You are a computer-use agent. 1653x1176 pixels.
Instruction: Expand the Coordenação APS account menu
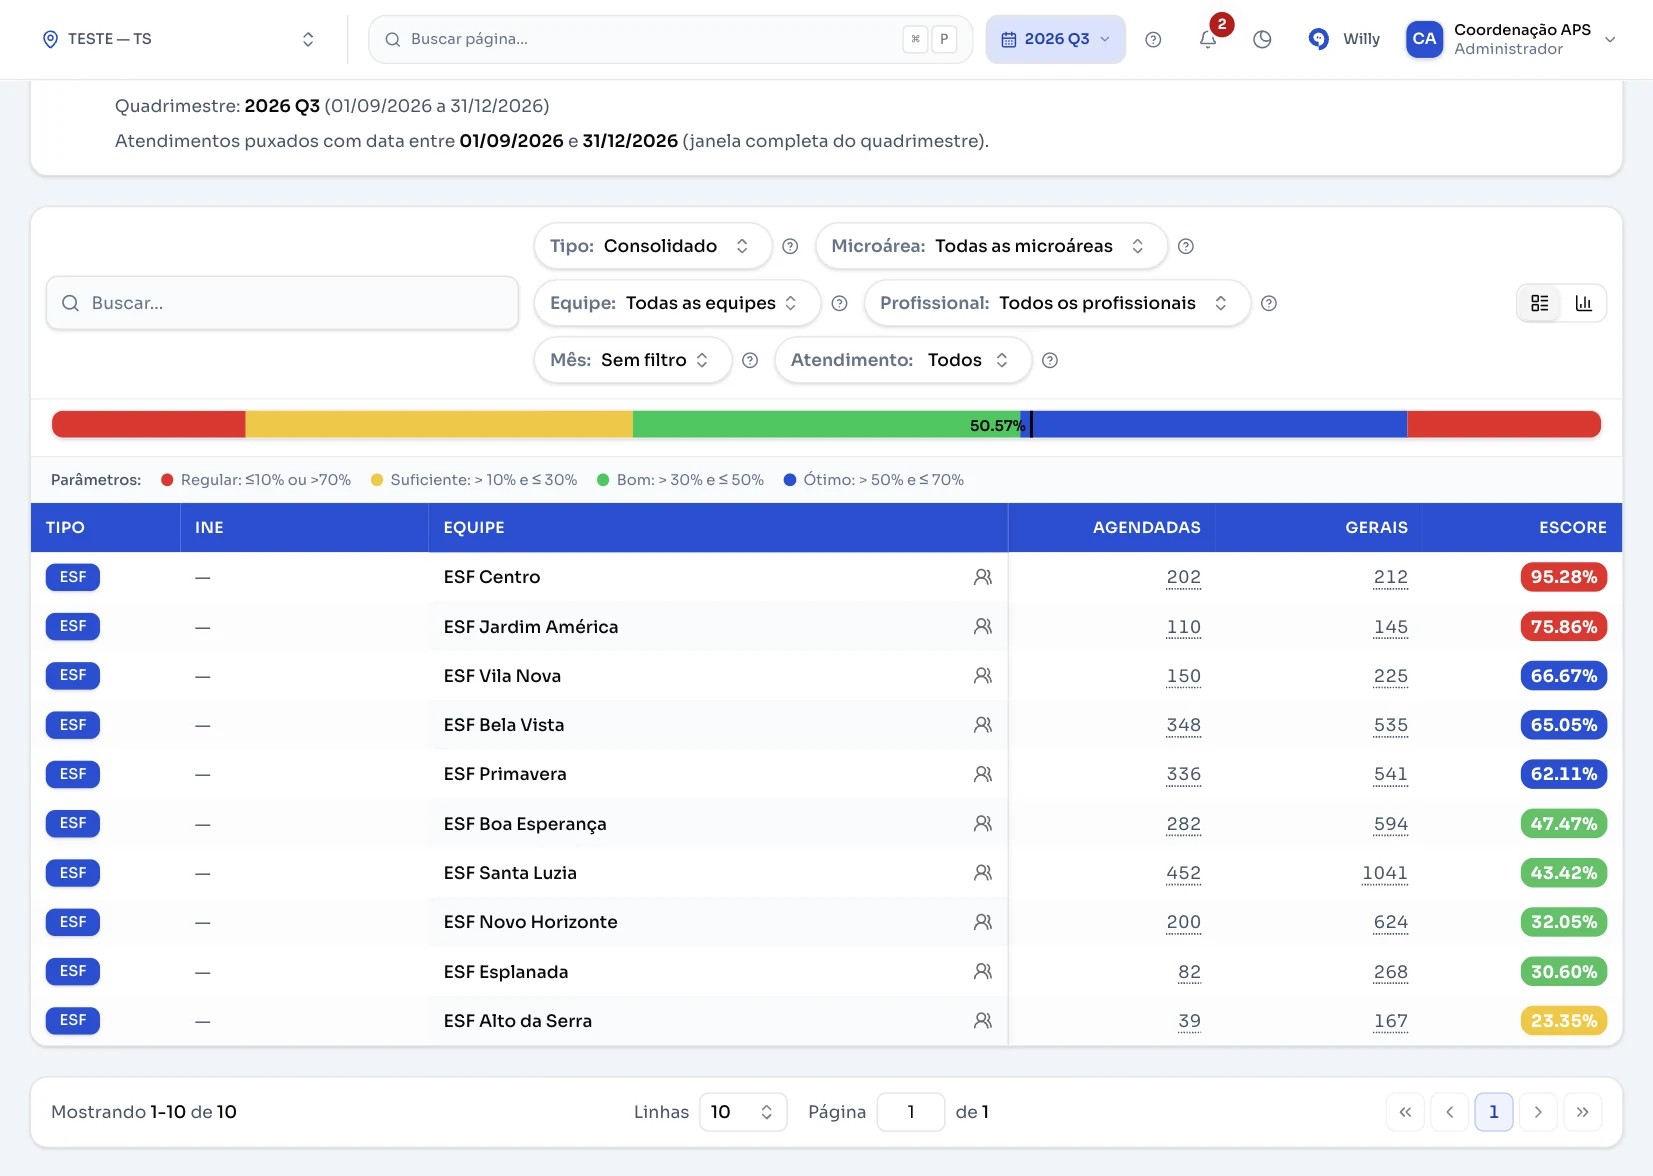1511,39
